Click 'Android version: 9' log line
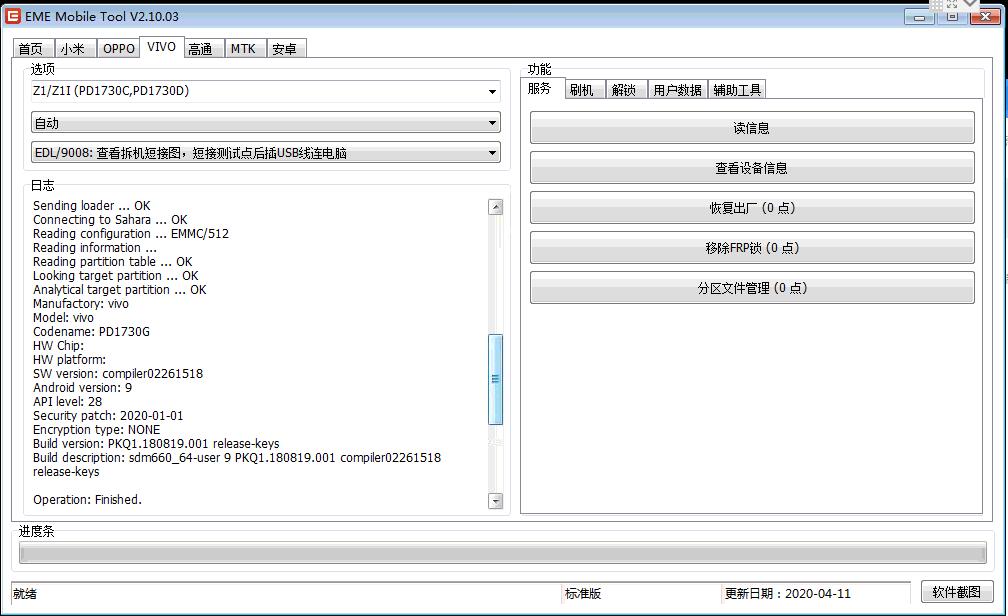Image resolution: width=1008 pixels, height=616 pixels. point(82,388)
